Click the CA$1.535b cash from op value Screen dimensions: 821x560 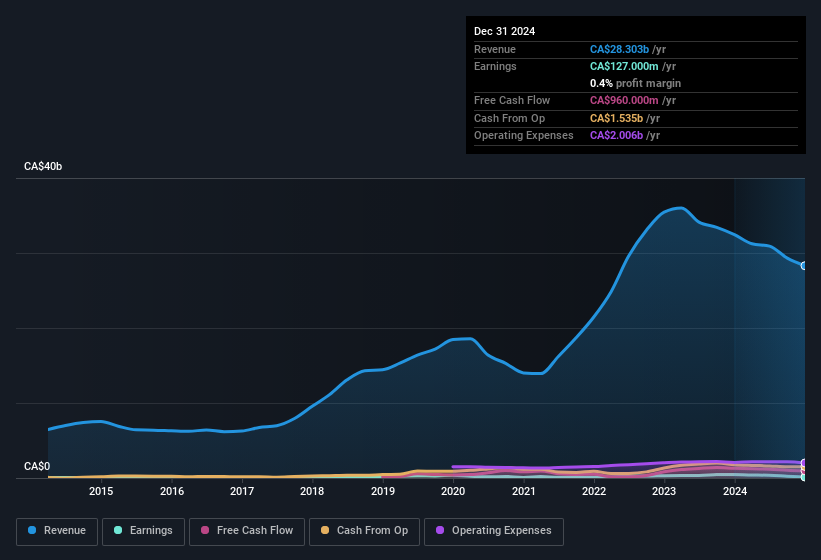[616, 118]
